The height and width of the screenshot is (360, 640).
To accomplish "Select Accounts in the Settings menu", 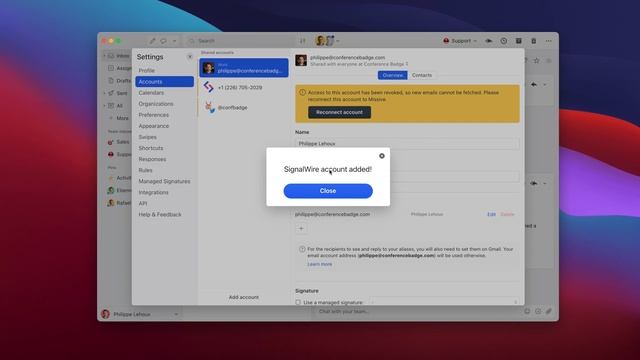I will tap(164, 82).
